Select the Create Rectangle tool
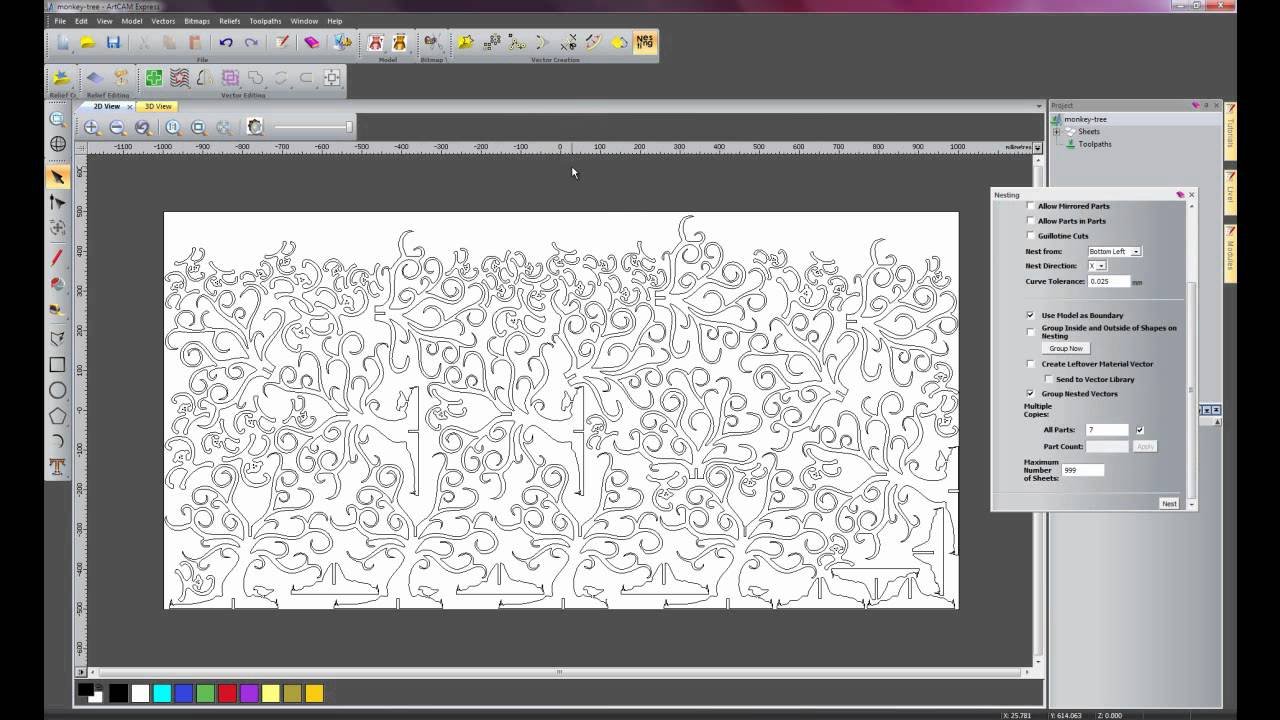 pos(58,365)
